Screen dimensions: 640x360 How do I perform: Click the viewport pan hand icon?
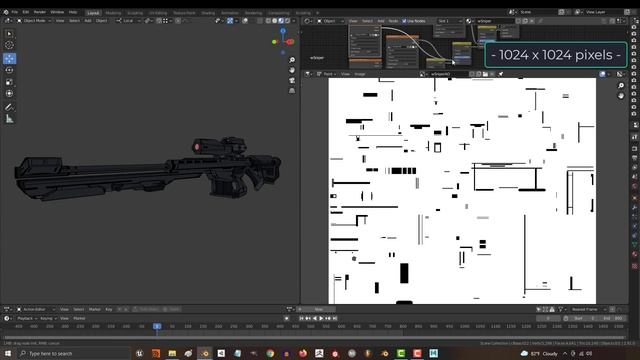pyautogui.click(x=292, y=70)
